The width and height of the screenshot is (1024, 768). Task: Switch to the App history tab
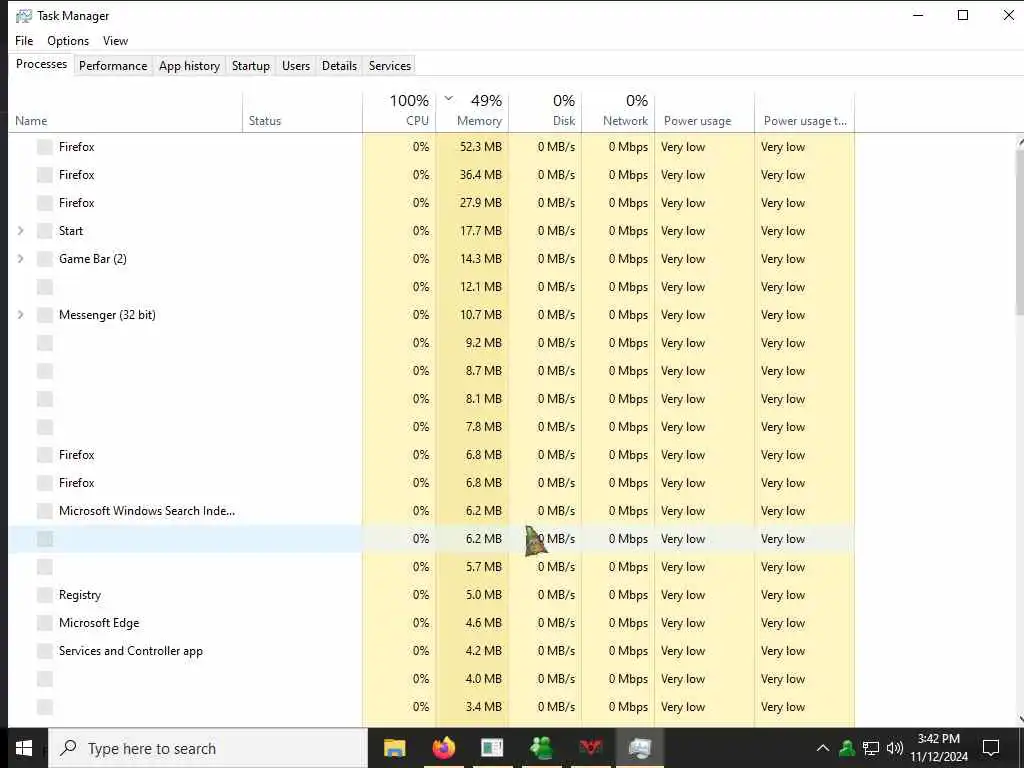(189, 66)
